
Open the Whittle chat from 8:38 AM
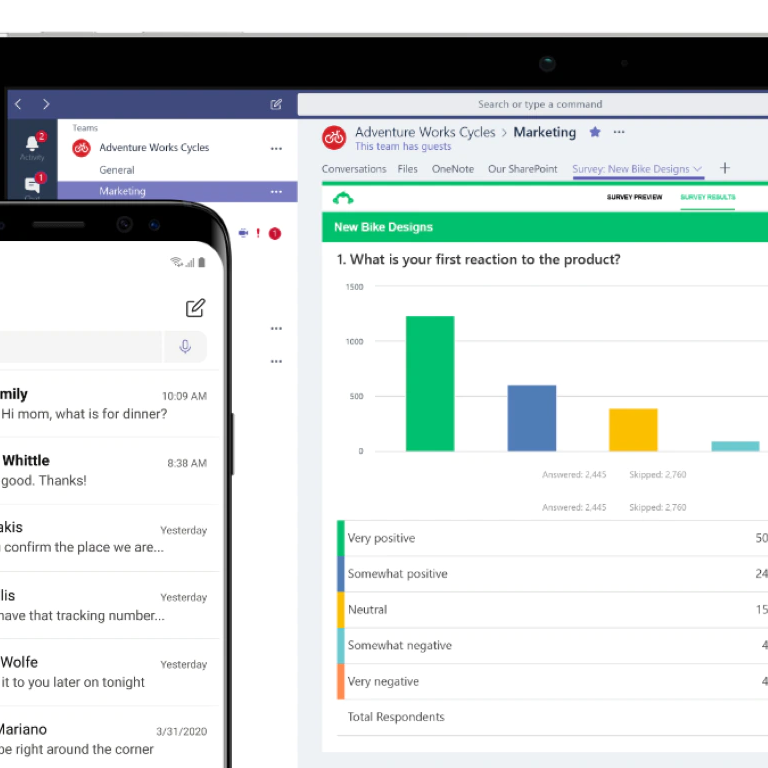click(110, 471)
